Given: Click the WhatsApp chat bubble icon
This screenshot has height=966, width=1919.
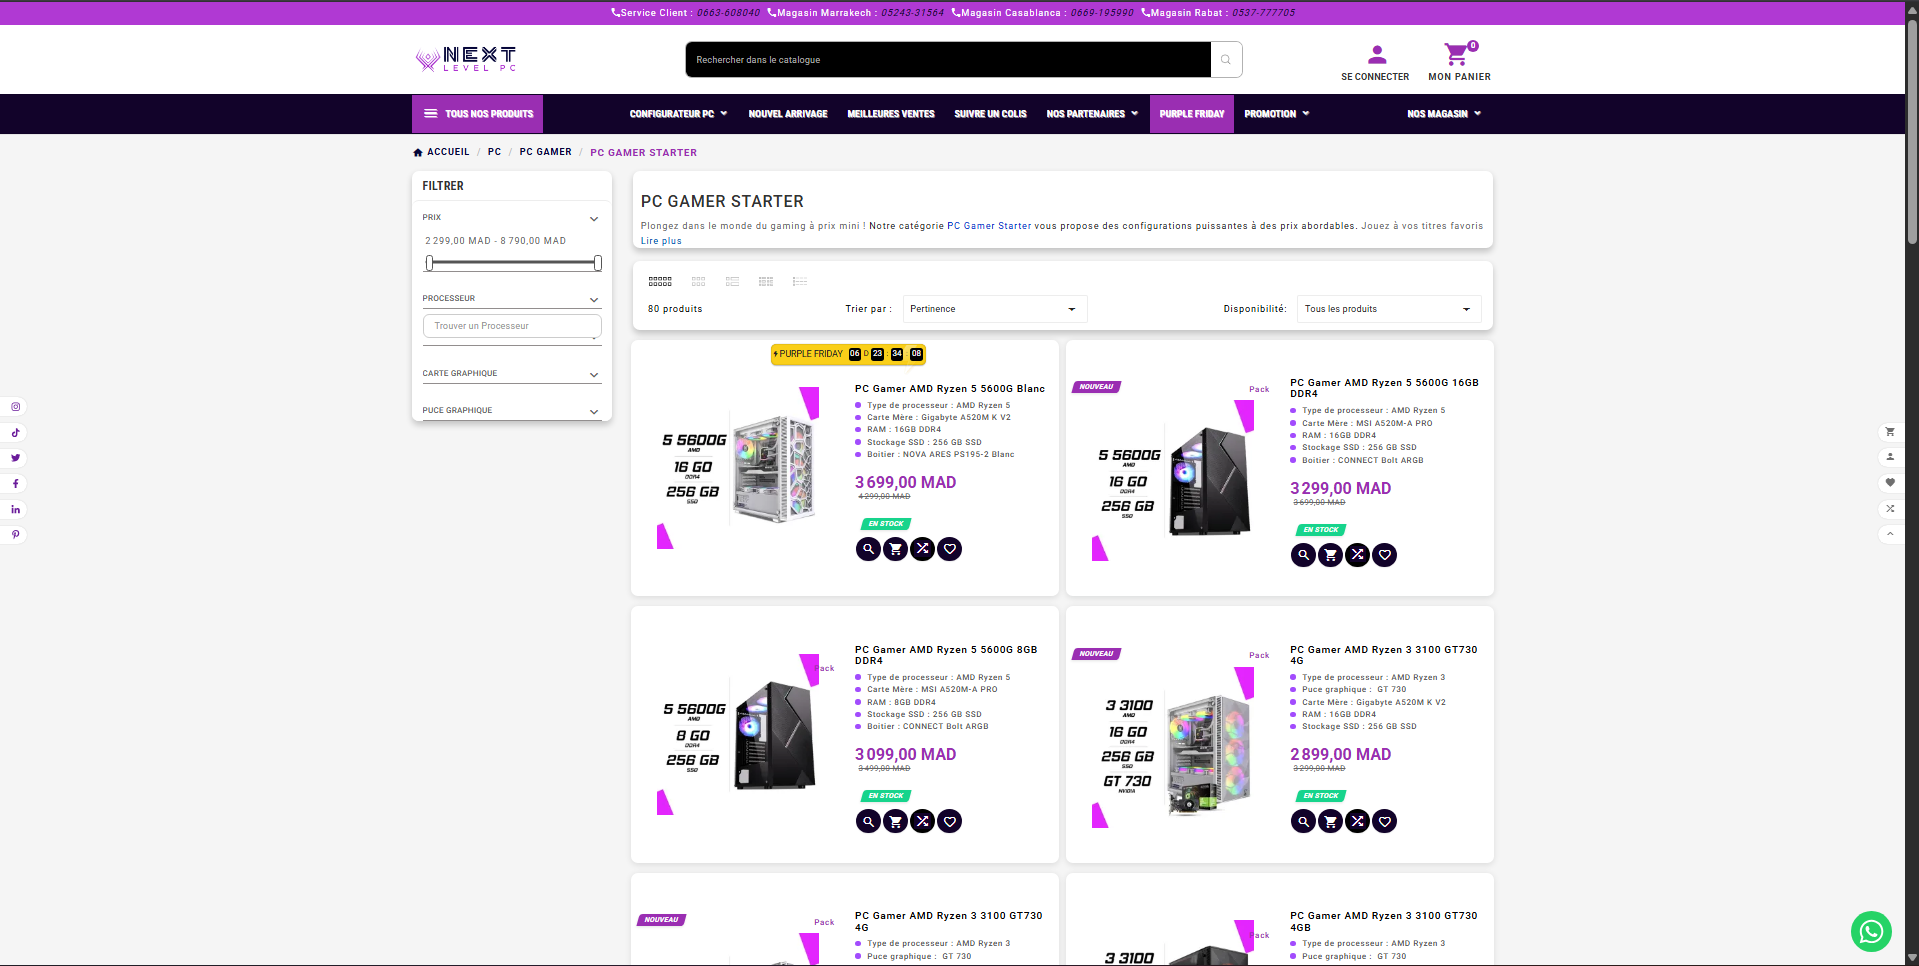Looking at the screenshot, I should tap(1870, 931).
